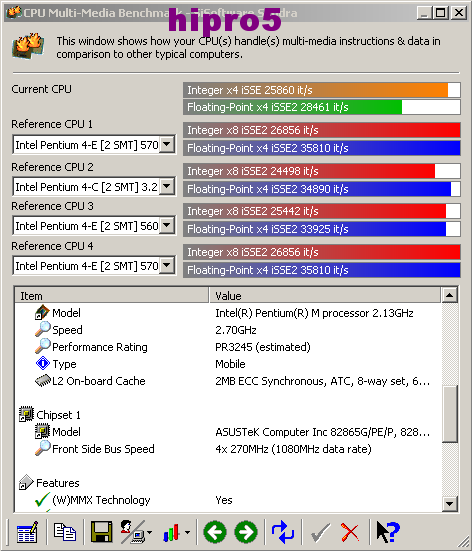Click the chipset Model icon
The width and height of the screenshot is (472, 551).
point(42,432)
